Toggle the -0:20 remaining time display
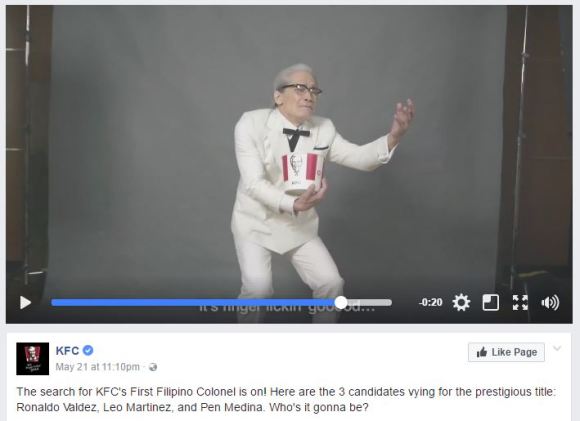The image size is (580, 421). 431,303
